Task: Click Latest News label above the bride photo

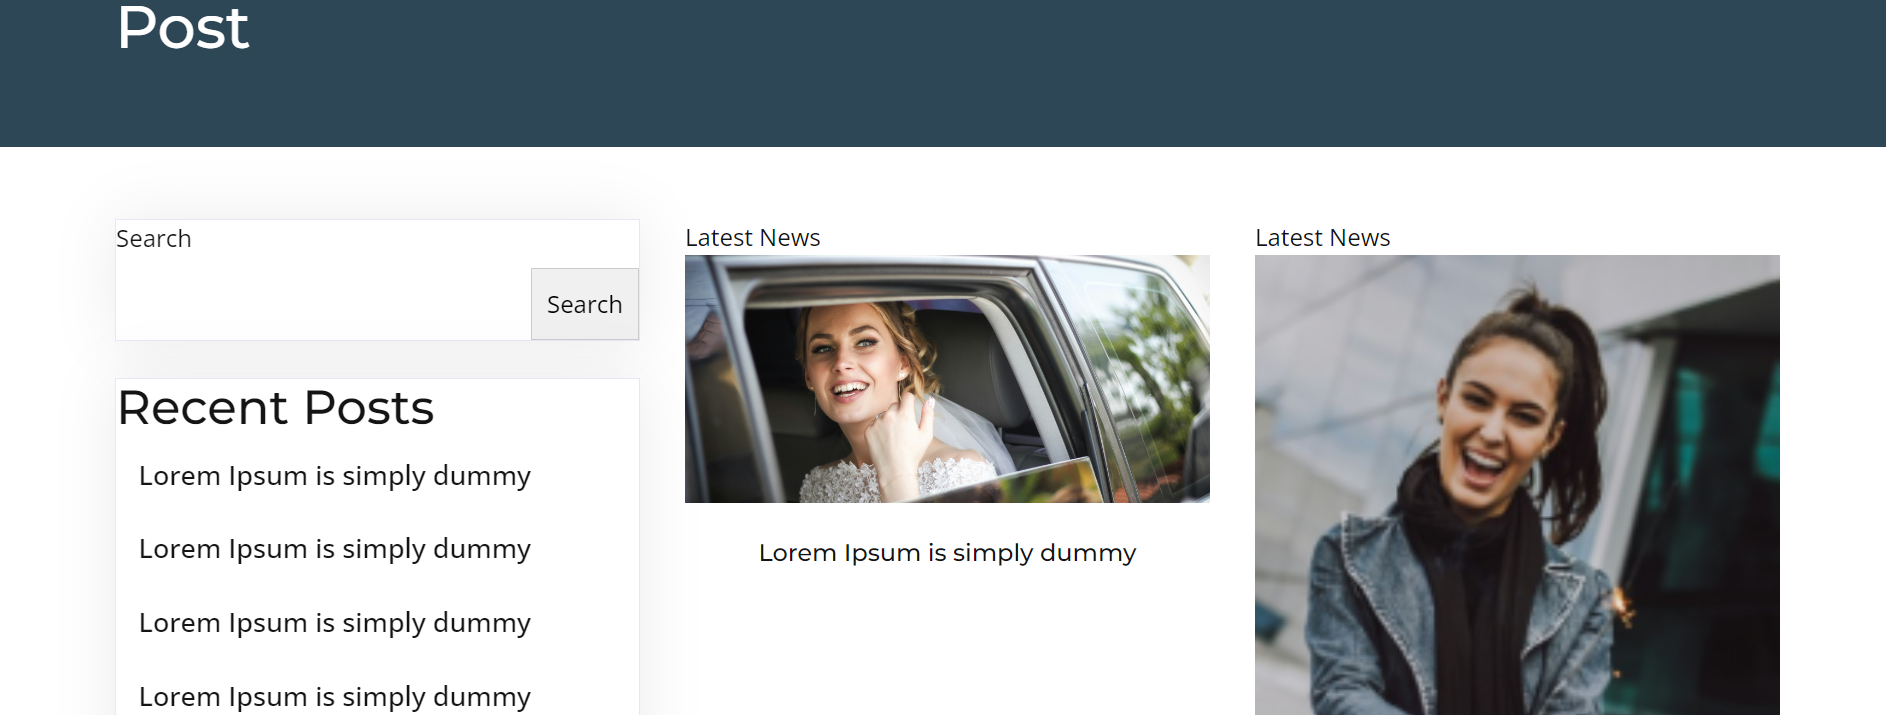Action: (752, 238)
